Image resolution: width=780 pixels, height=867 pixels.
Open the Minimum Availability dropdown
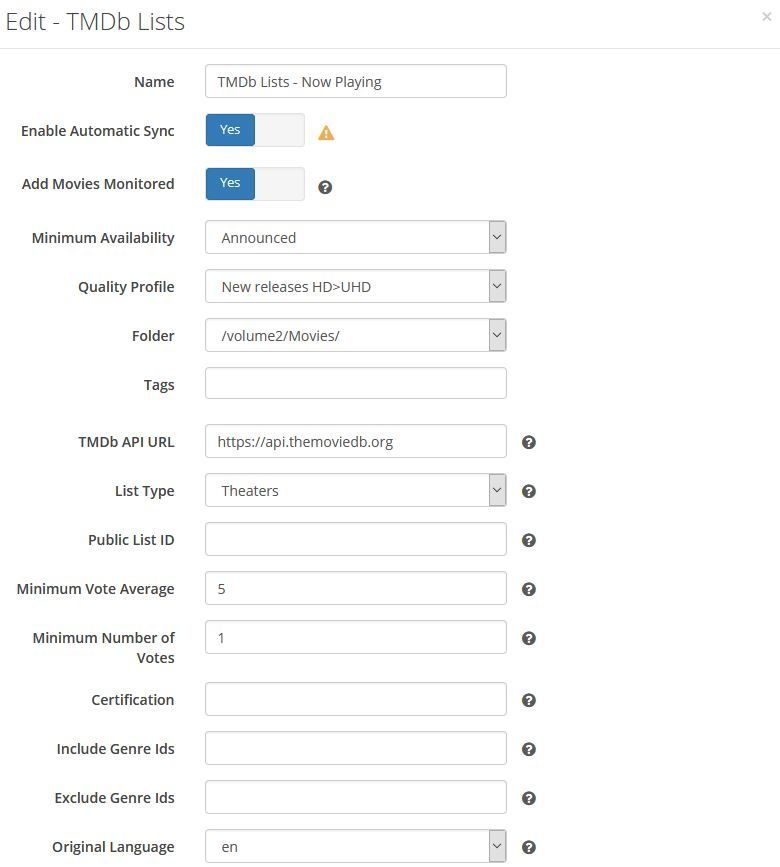[355, 238]
